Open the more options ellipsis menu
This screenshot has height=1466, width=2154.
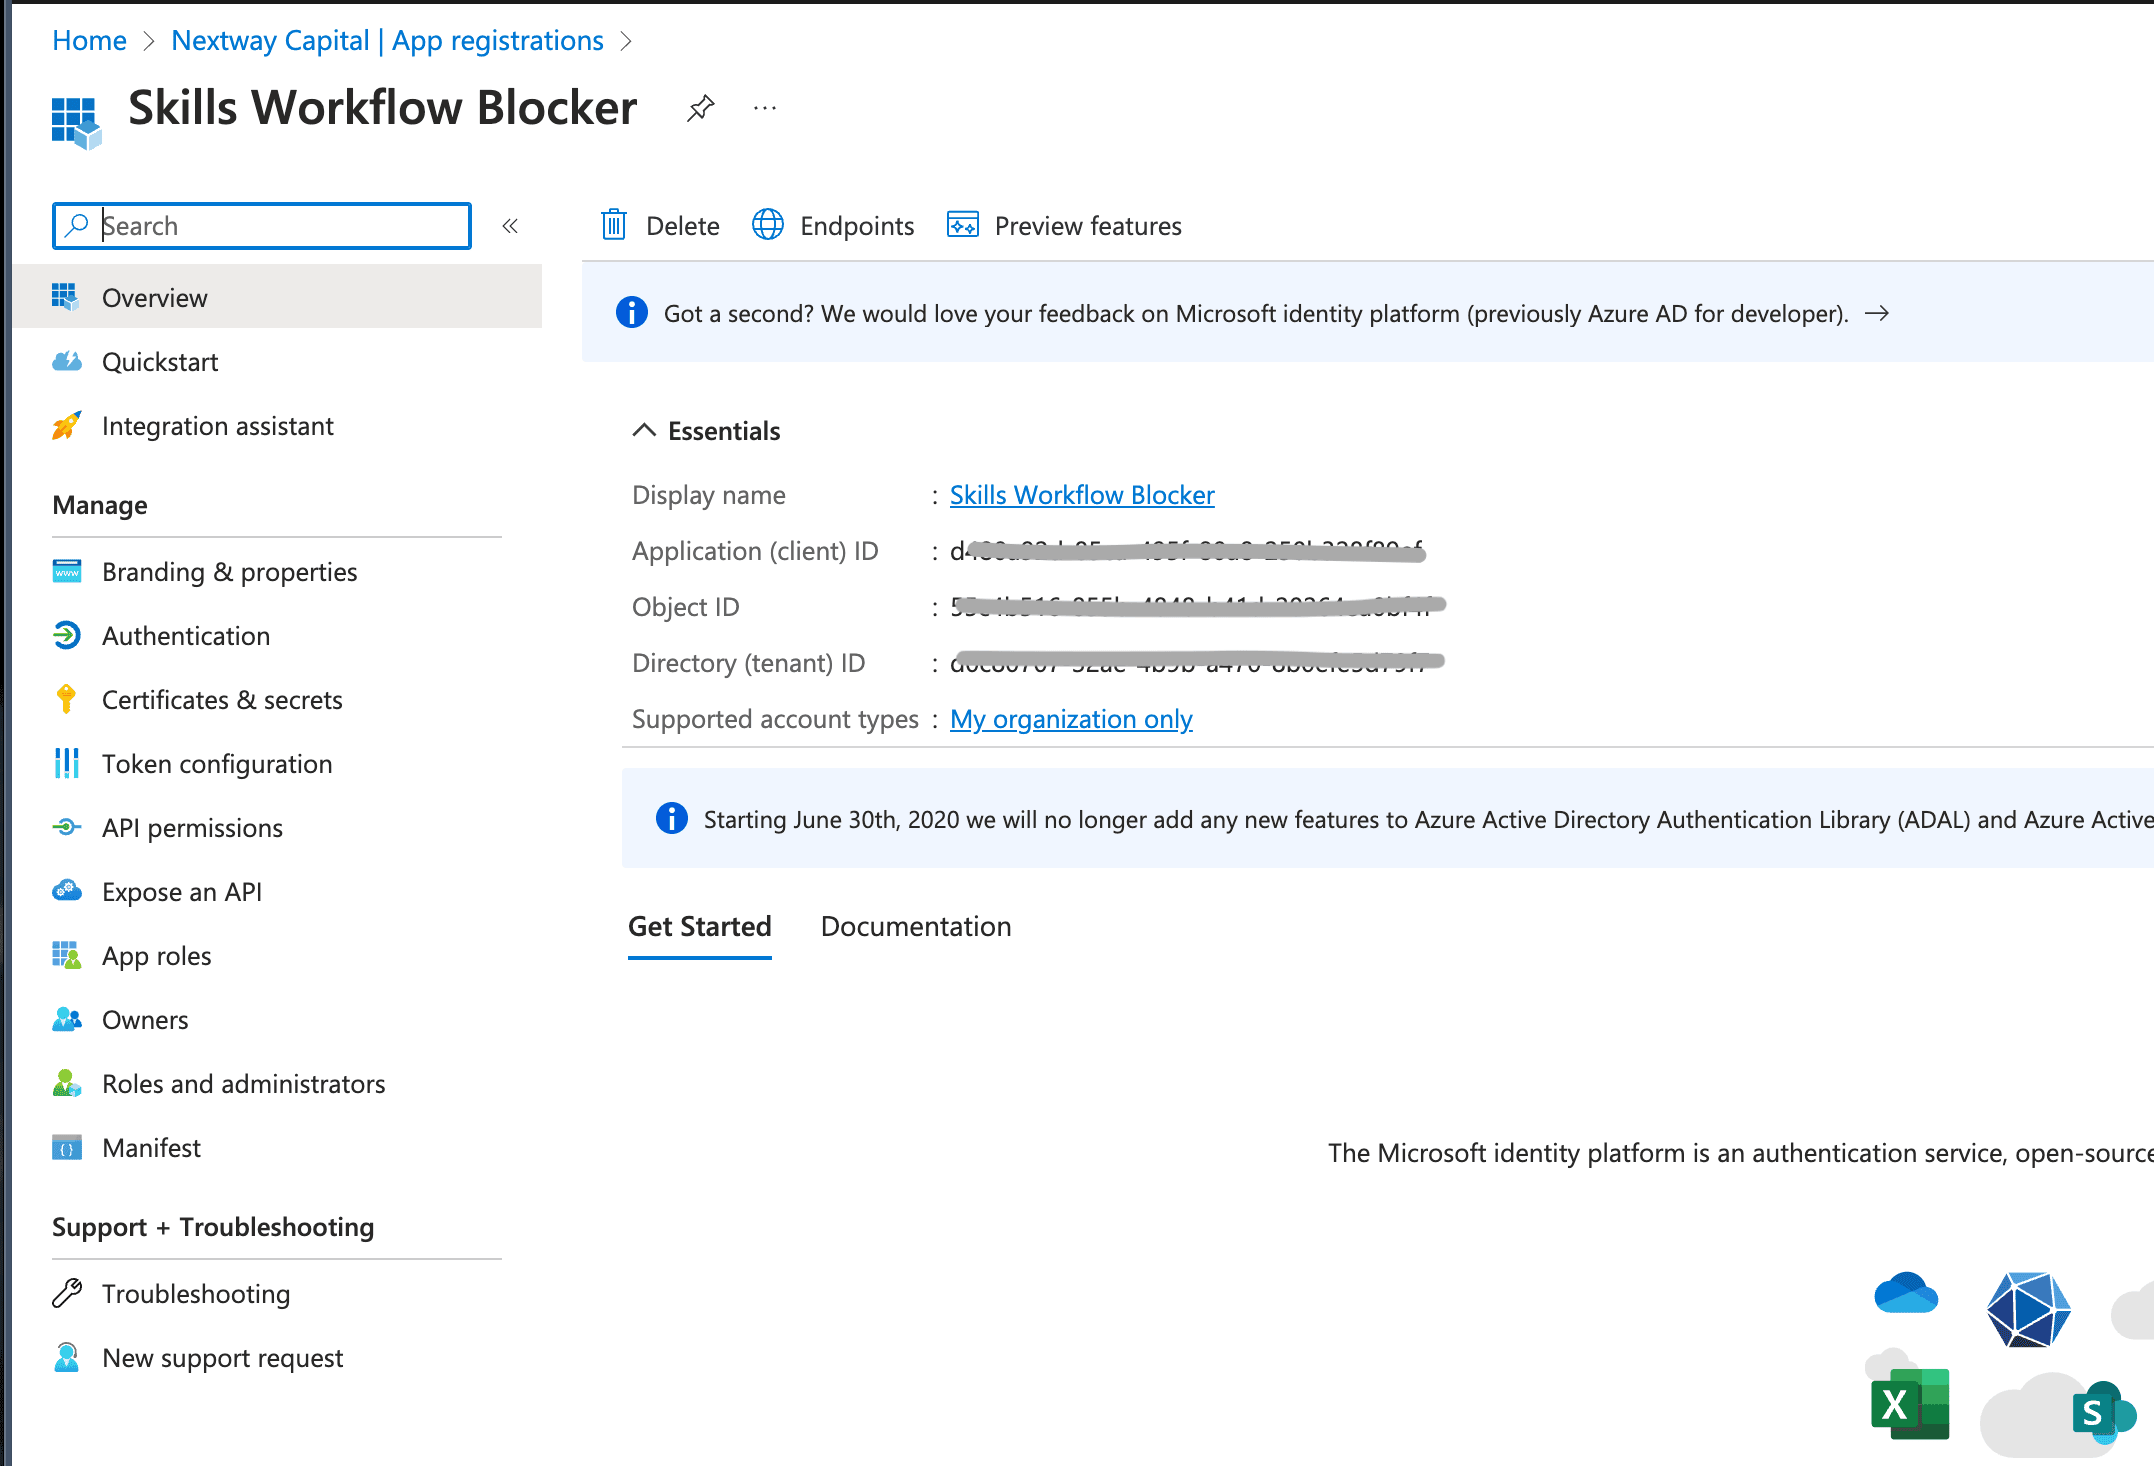point(765,107)
